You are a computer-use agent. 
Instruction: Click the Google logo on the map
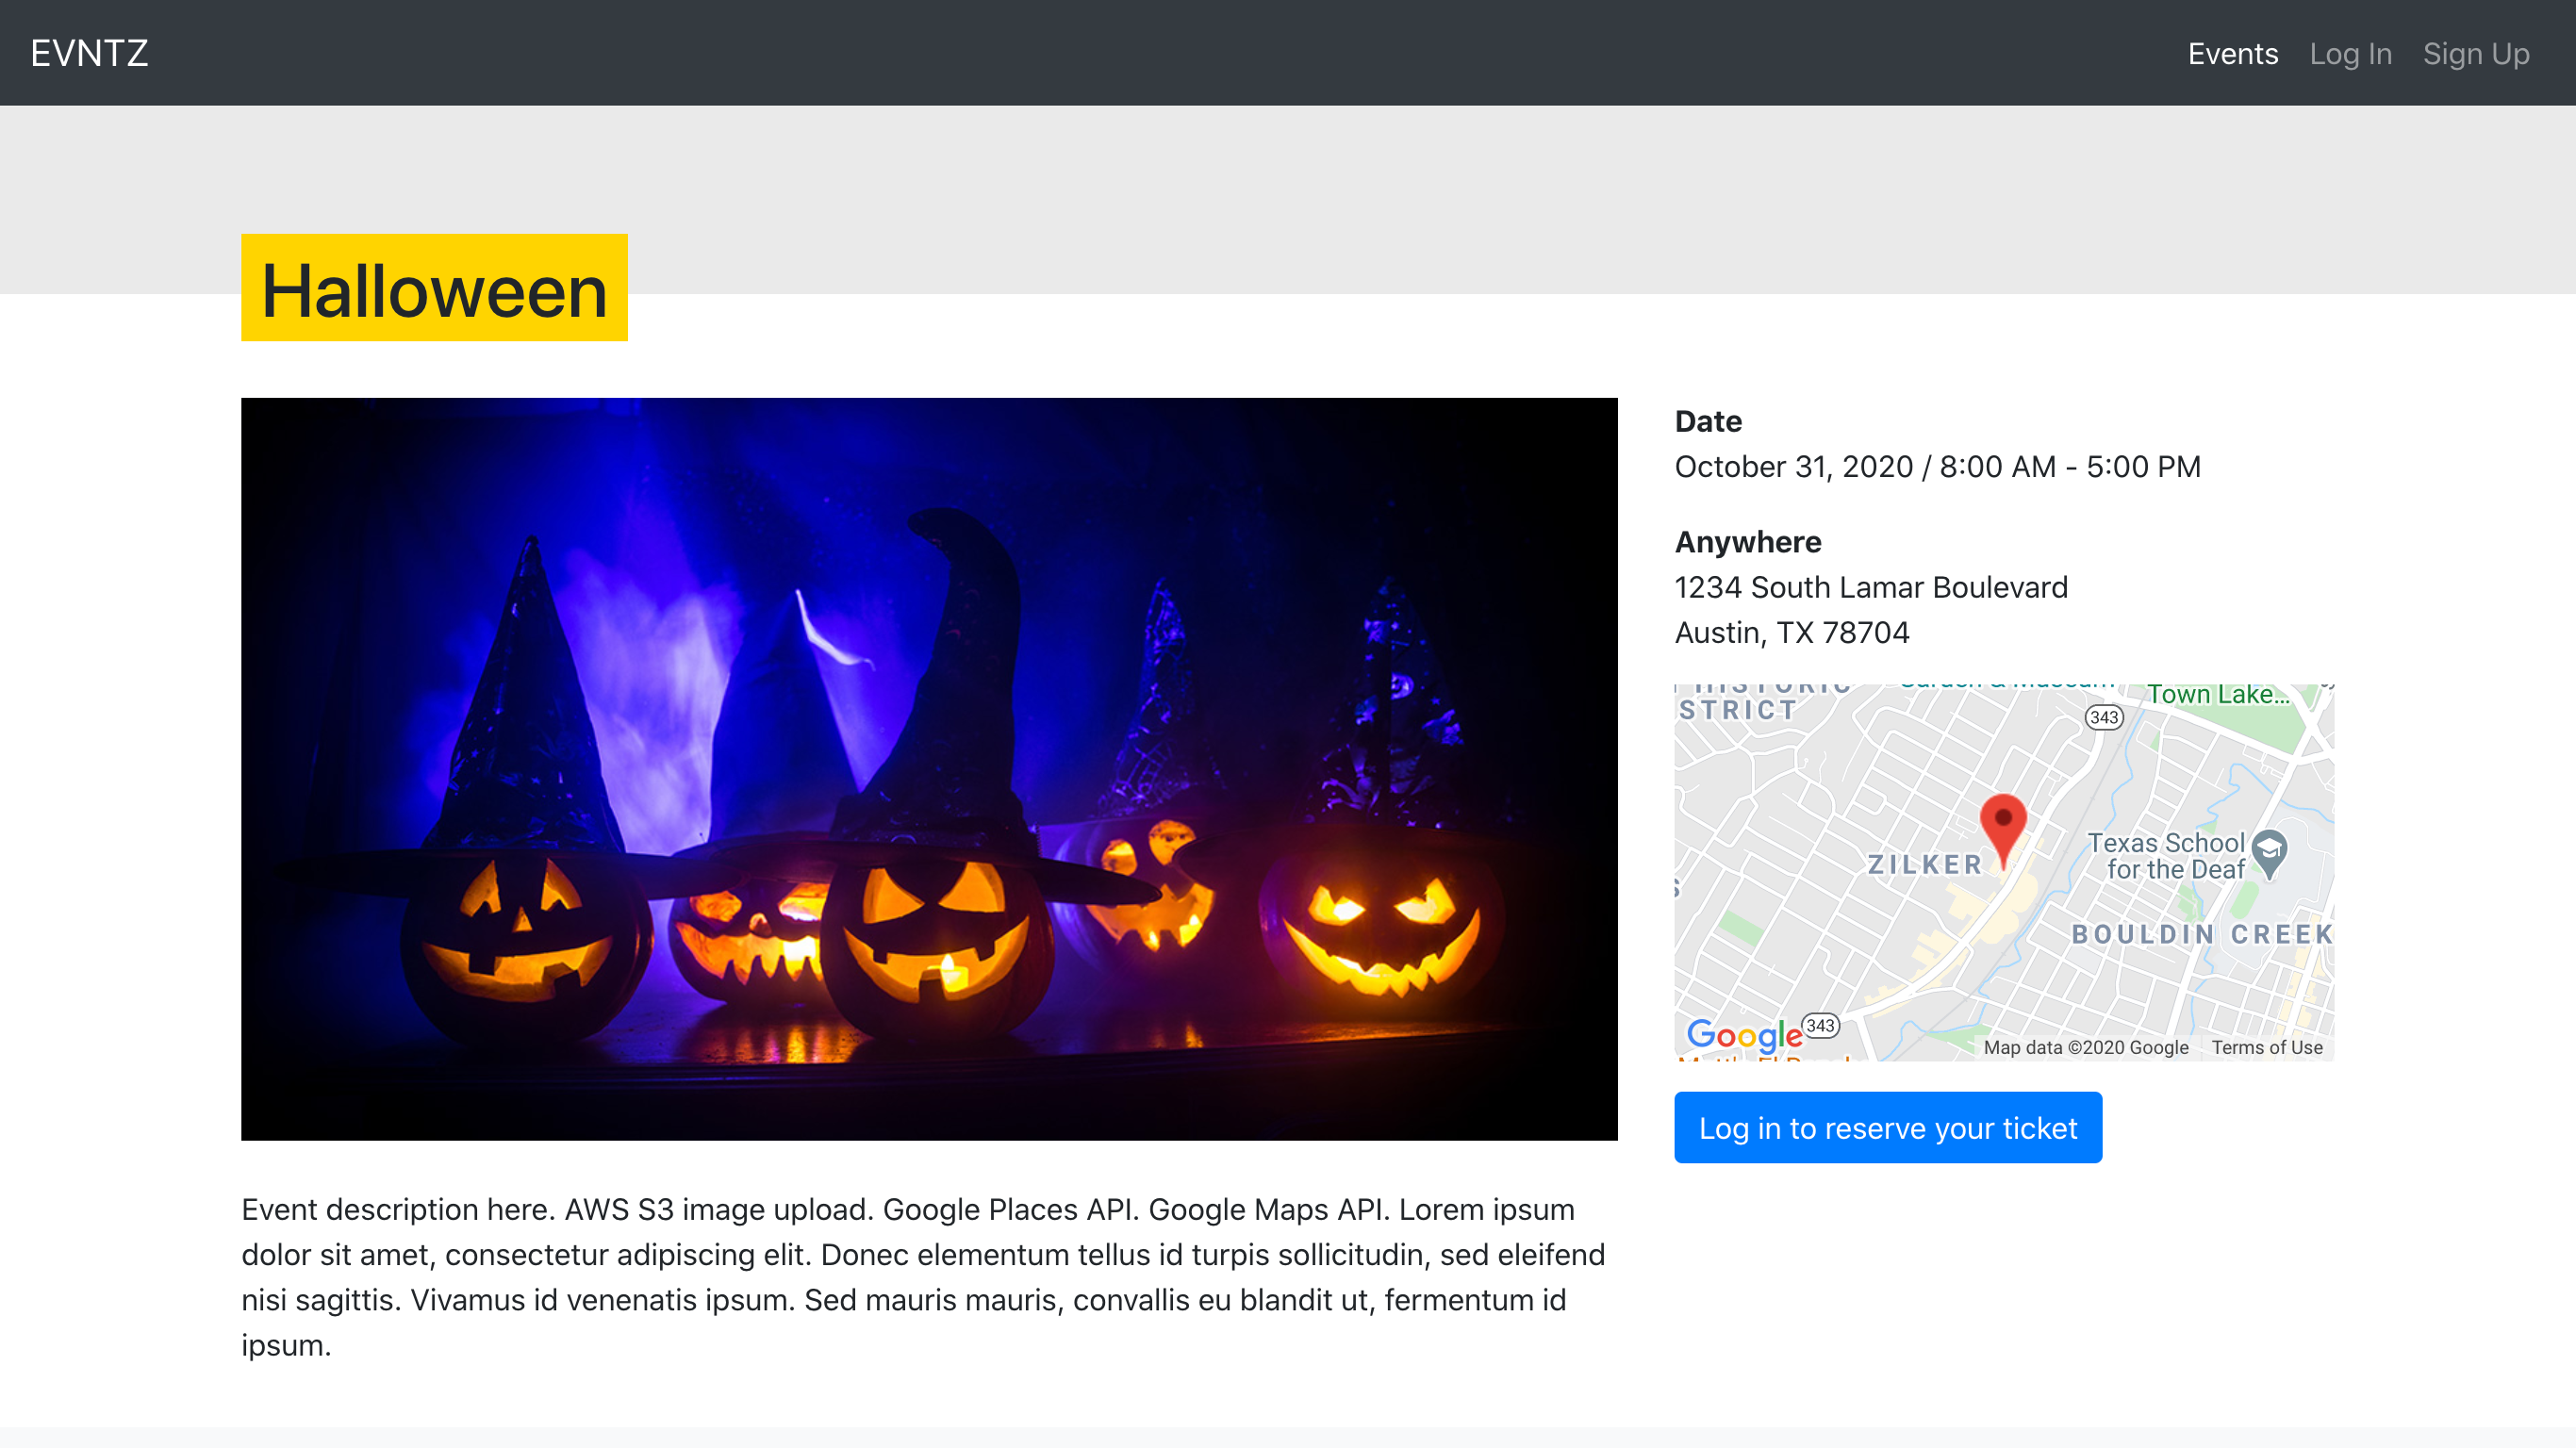tap(1744, 1034)
